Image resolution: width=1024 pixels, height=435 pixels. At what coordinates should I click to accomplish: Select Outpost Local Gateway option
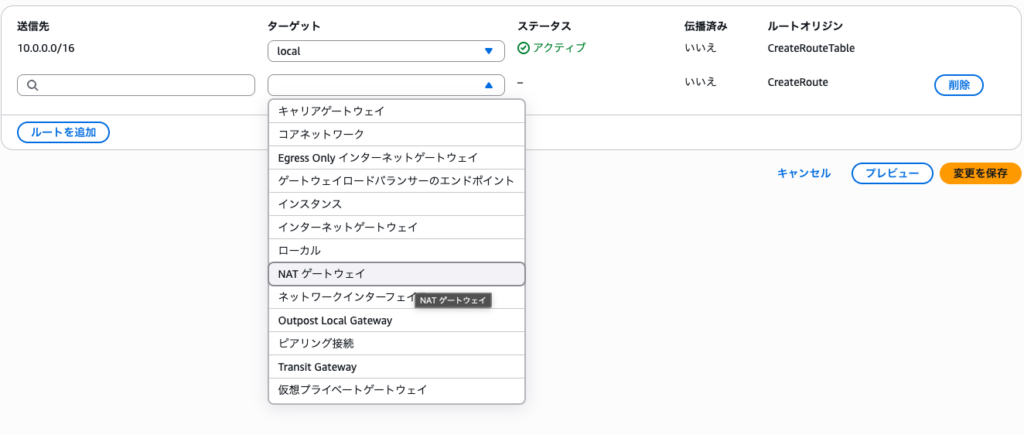tap(396, 320)
